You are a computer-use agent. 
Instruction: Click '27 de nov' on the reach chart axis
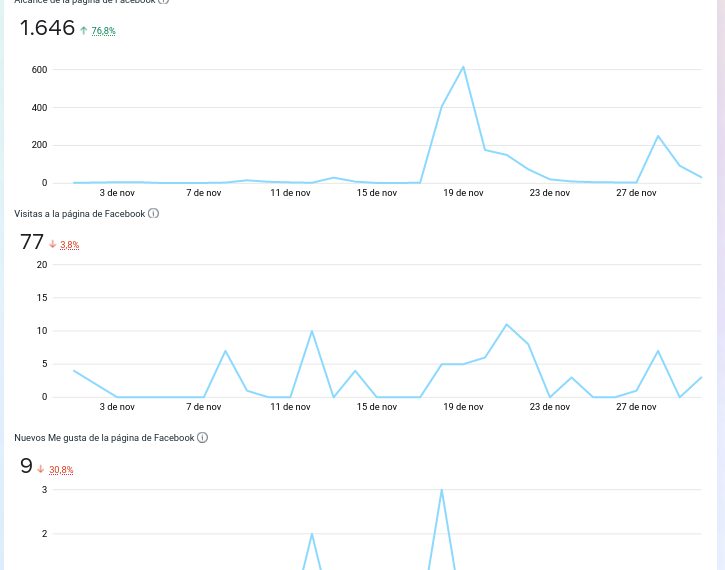[636, 193]
